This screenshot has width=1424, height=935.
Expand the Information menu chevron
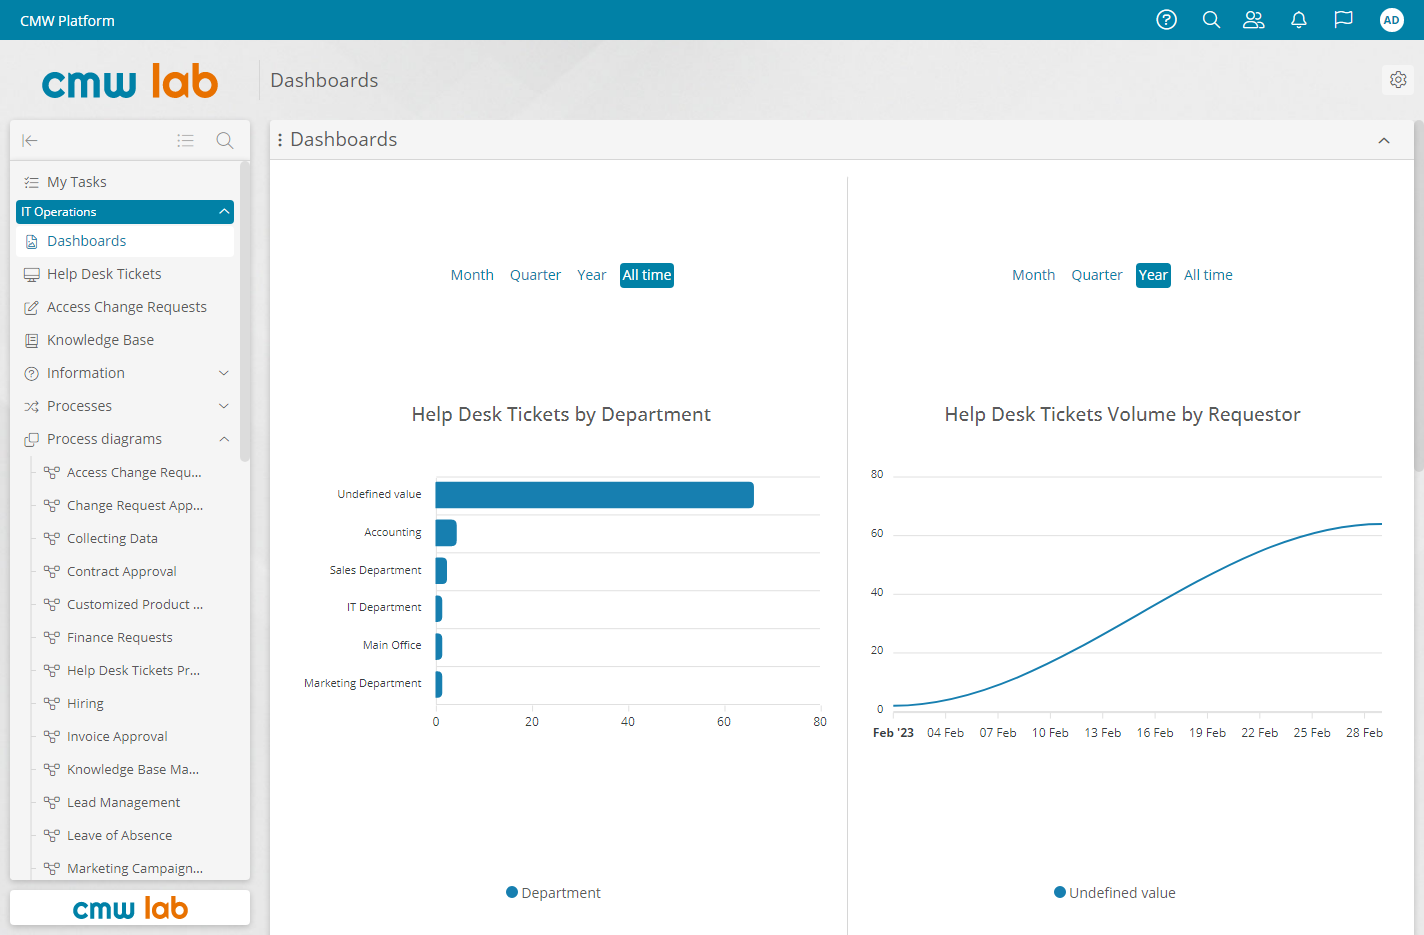point(224,373)
